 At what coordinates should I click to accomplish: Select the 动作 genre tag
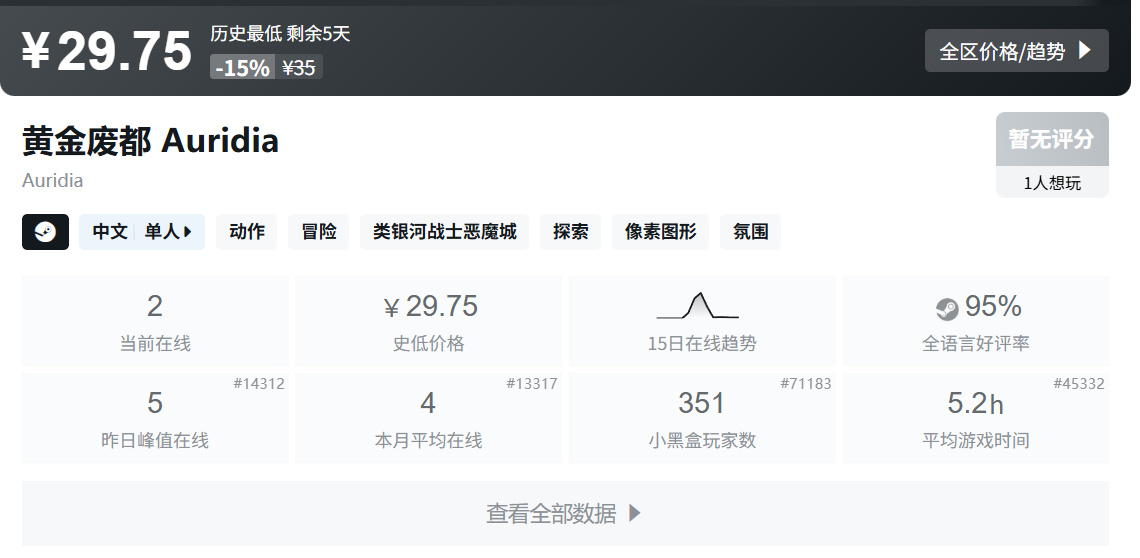click(x=246, y=232)
